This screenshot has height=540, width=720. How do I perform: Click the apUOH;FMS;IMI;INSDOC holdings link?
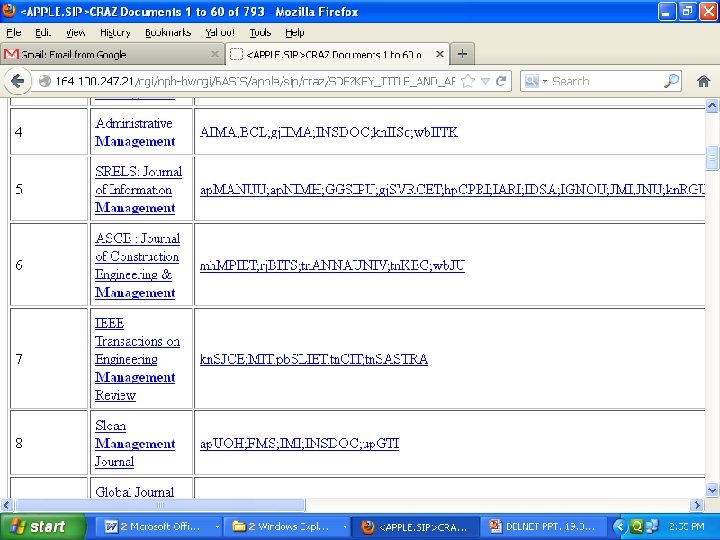point(299,444)
